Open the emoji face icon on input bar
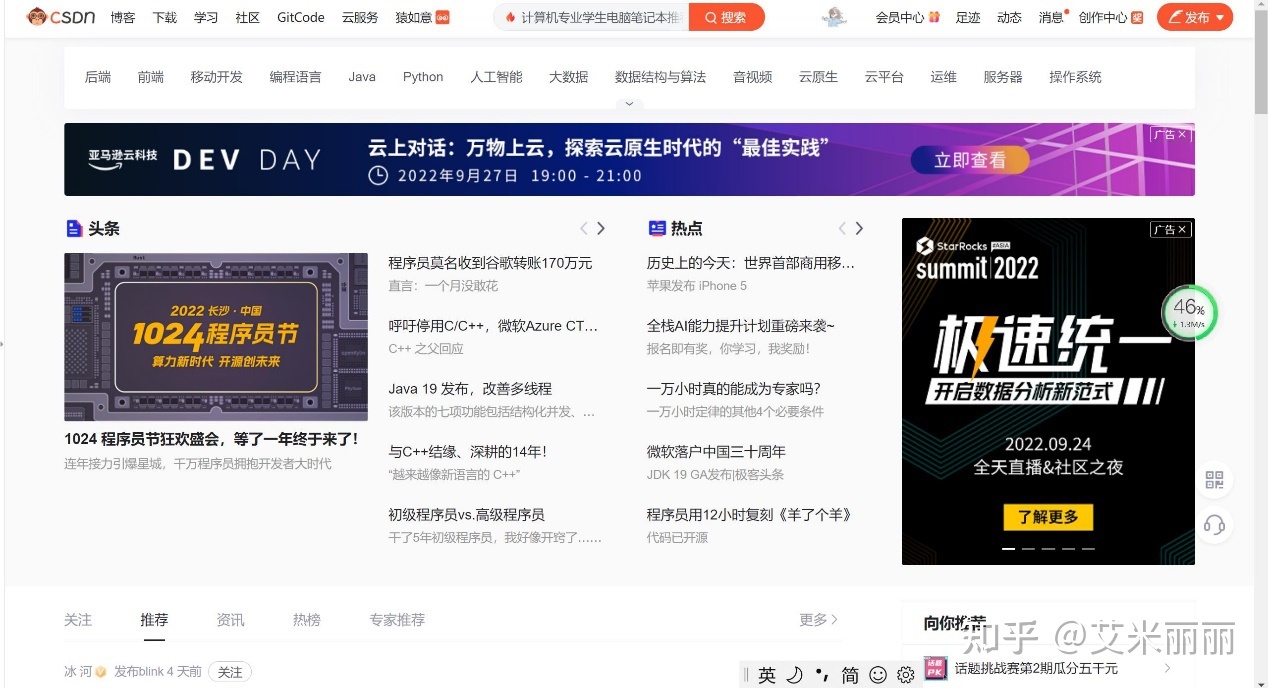1268x688 pixels. pos(877,675)
